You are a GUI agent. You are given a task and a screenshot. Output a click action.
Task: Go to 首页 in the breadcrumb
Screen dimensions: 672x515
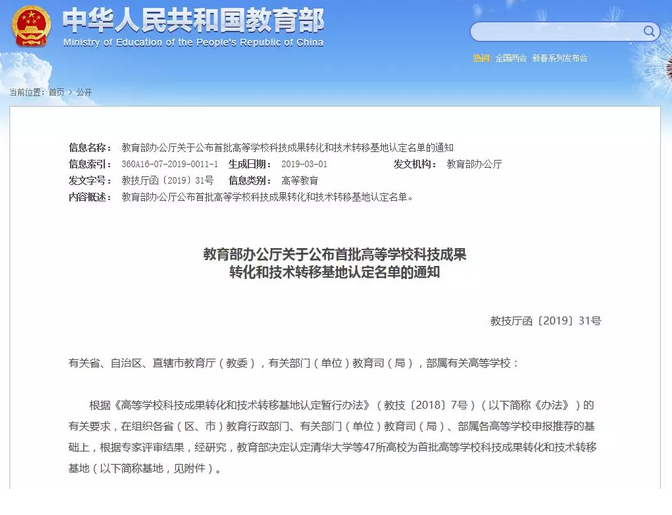coord(56,92)
